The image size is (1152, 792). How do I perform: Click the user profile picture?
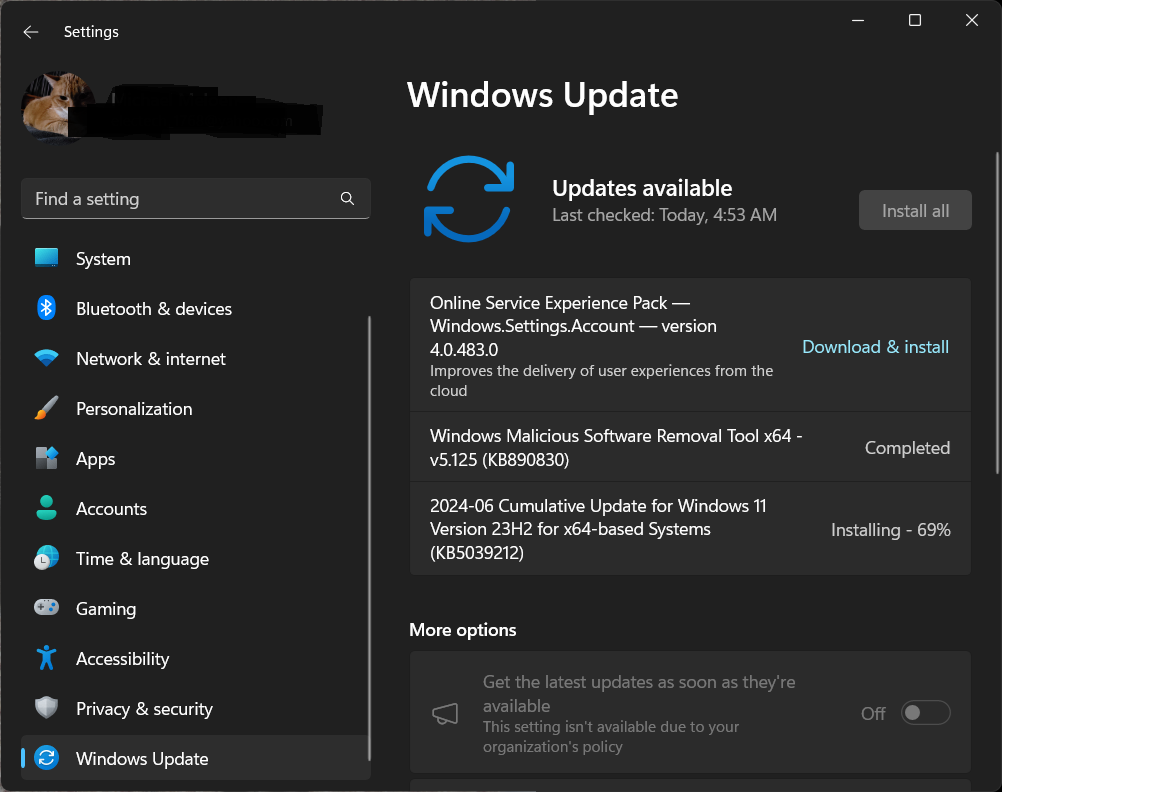pos(57,107)
